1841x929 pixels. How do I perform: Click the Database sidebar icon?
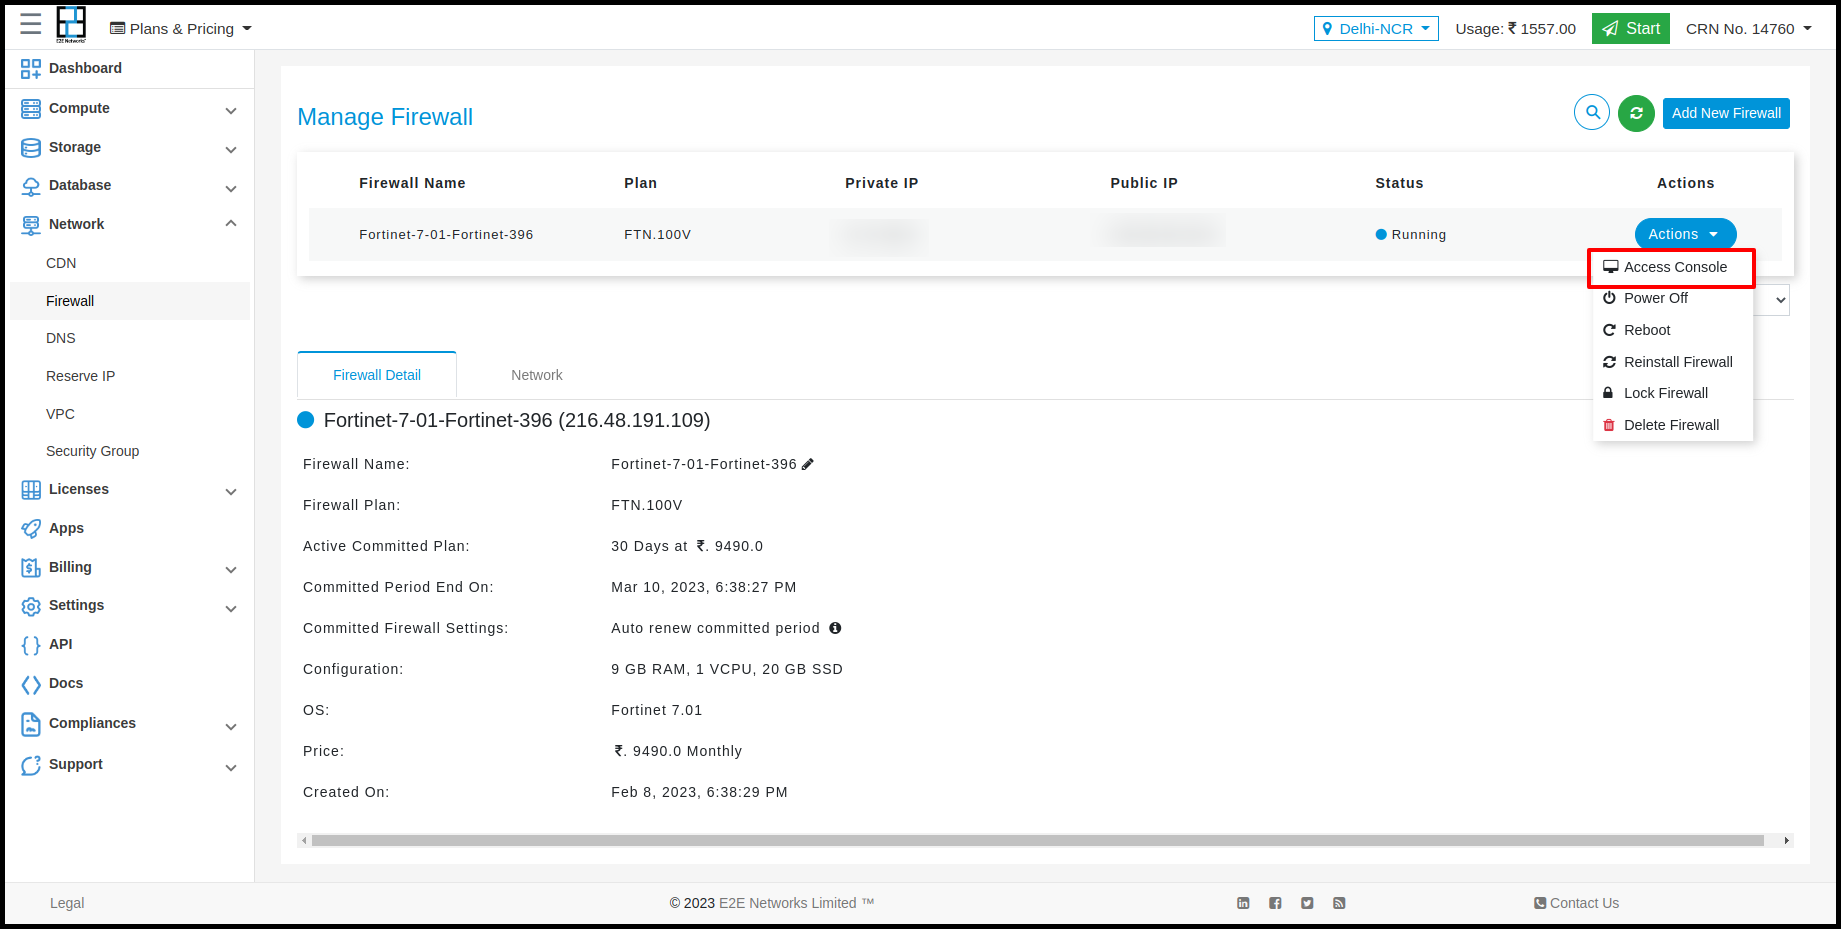pyautogui.click(x=31, y=186)
